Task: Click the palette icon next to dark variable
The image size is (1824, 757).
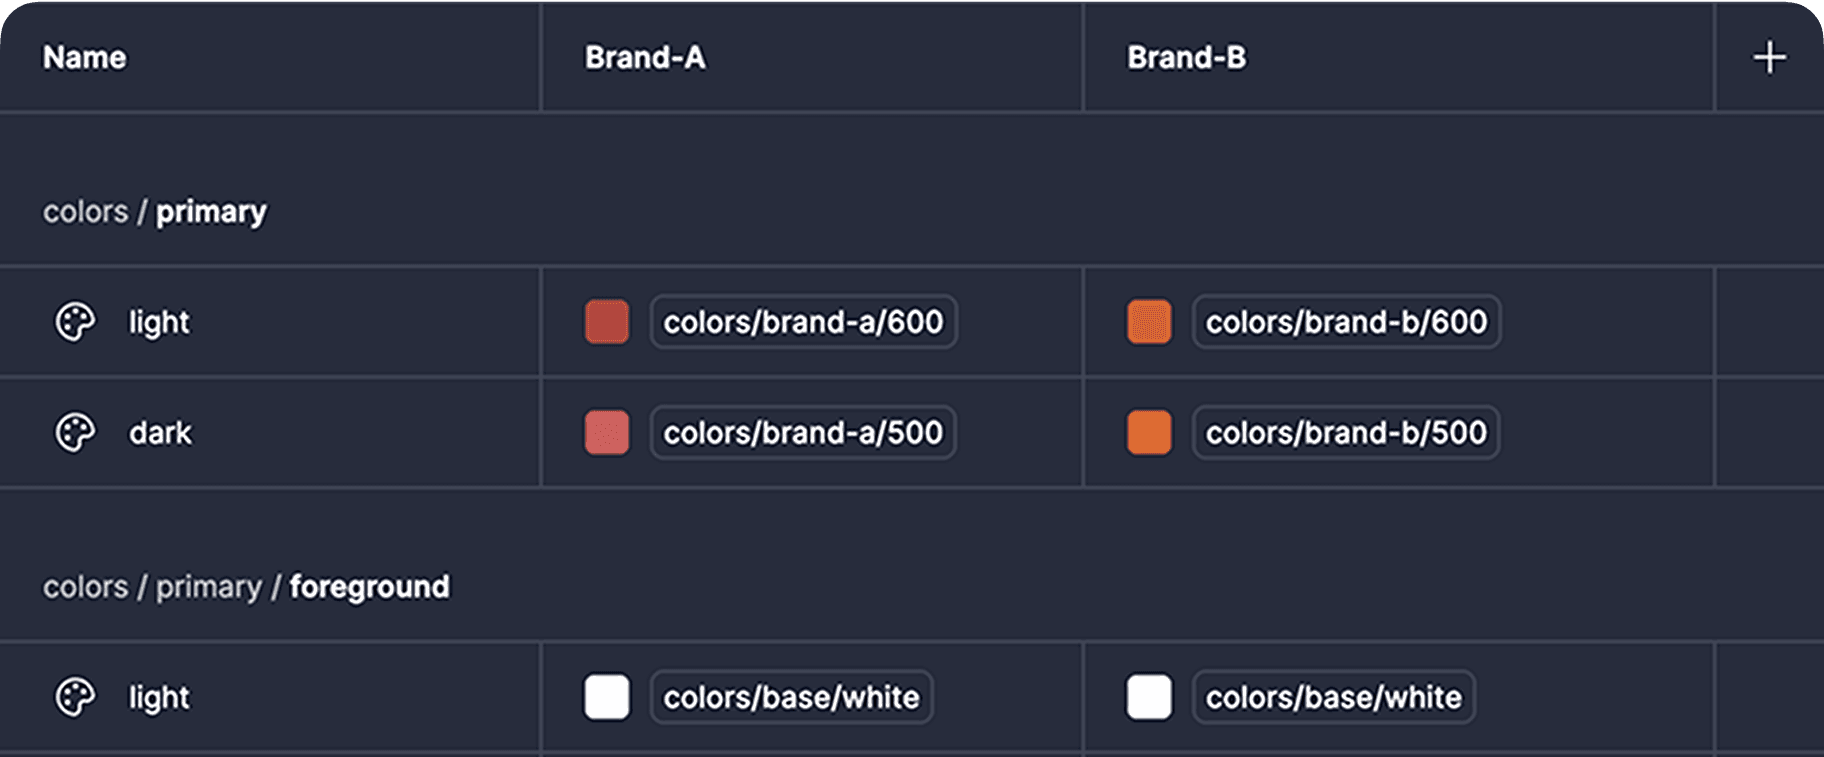Action: (75, 432)
